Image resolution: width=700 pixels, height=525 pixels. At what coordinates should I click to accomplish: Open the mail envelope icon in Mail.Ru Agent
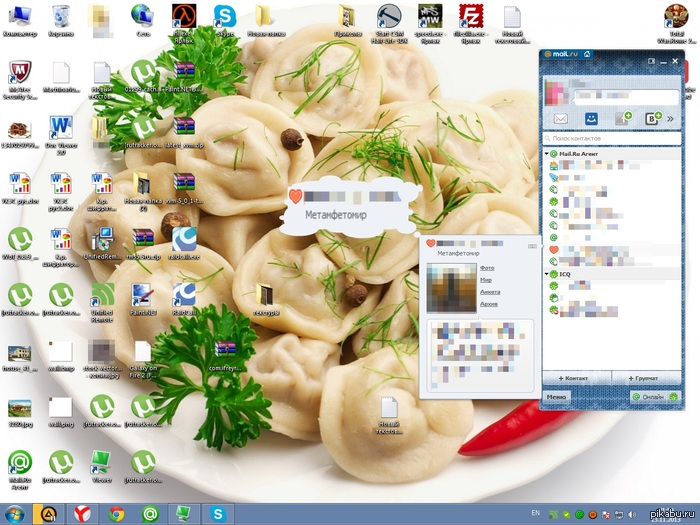coord(560,119)
